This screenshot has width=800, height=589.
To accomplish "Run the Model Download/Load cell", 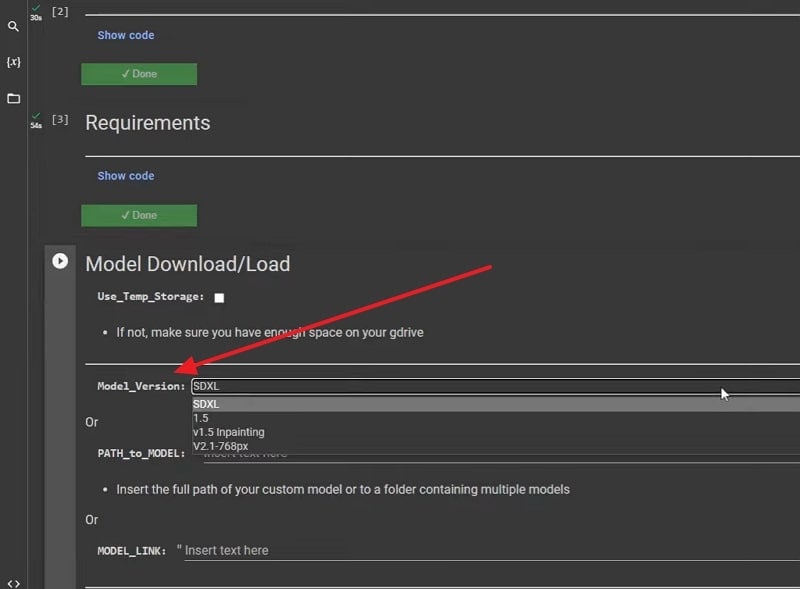I will 60,261.
